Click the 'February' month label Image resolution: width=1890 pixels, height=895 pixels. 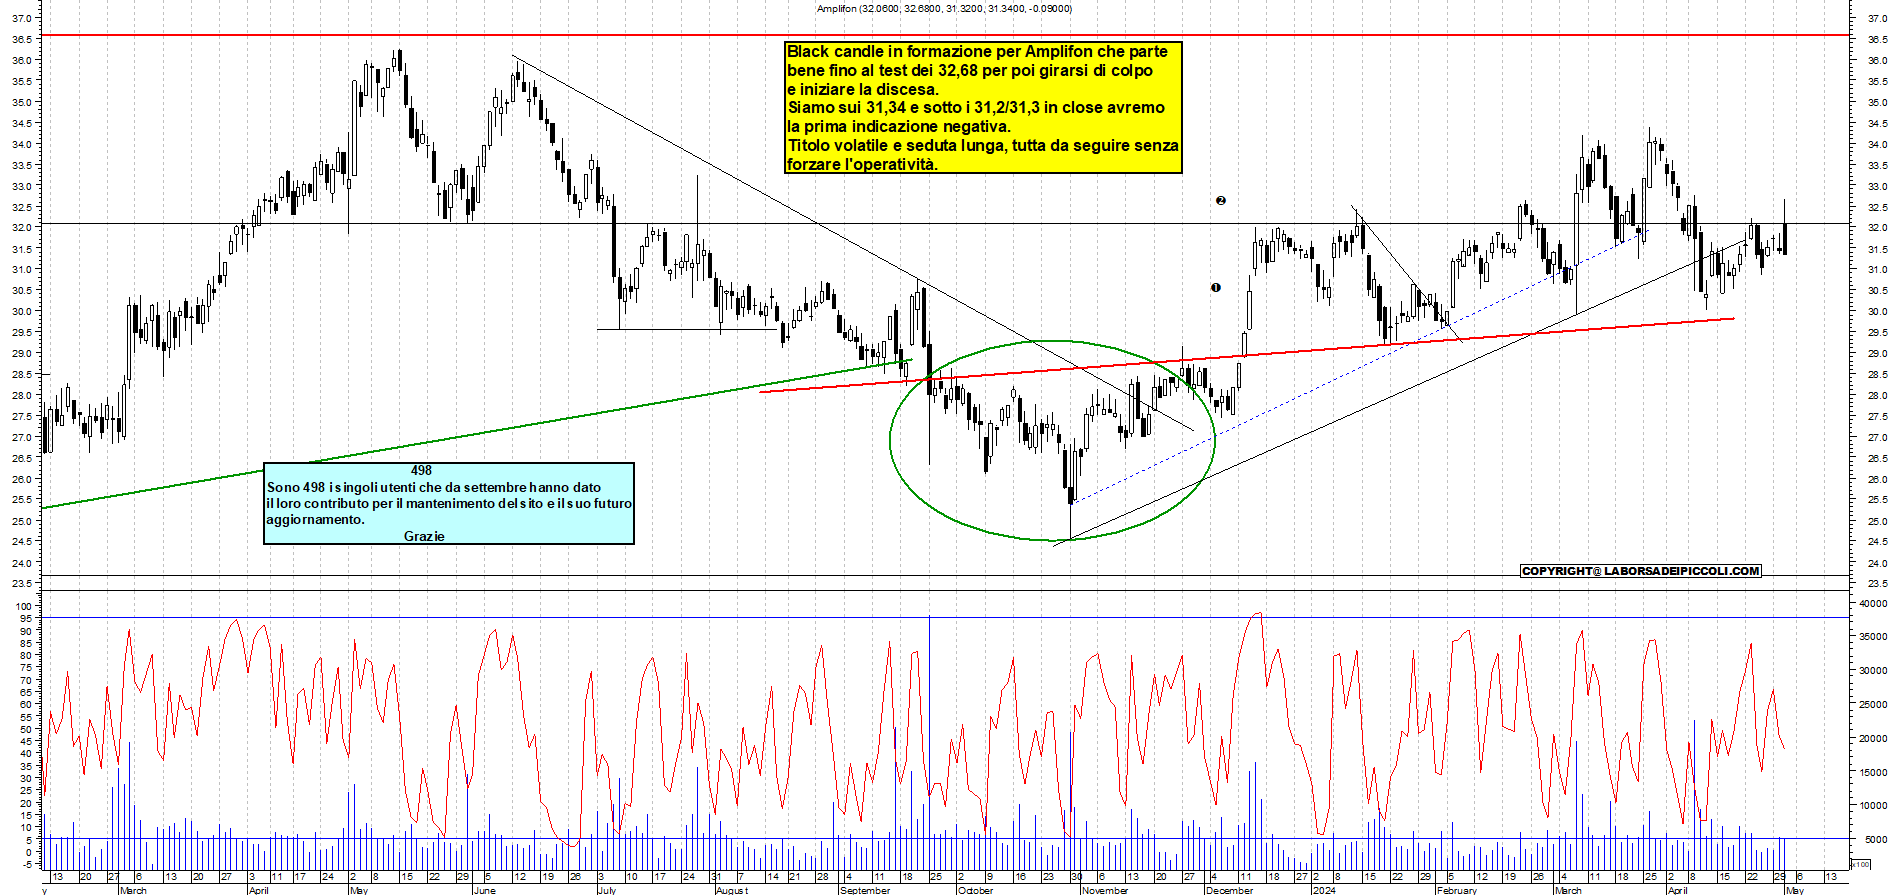(1457, 890)
